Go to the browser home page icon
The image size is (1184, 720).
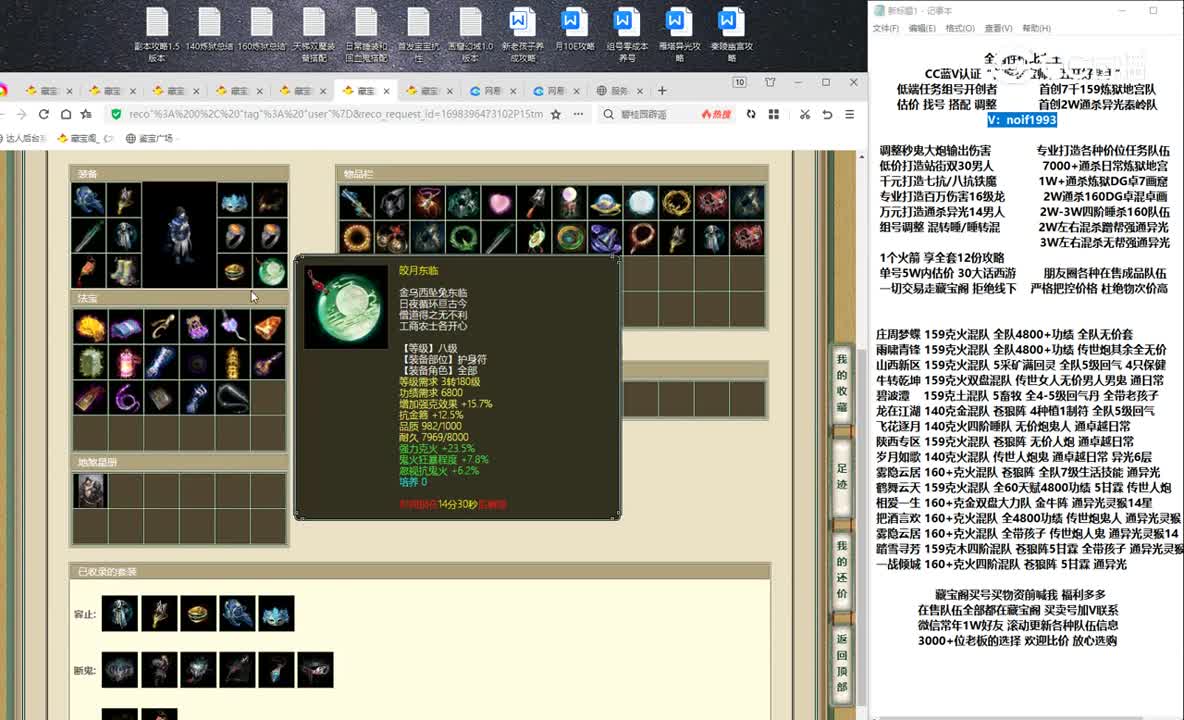[66, 114]
